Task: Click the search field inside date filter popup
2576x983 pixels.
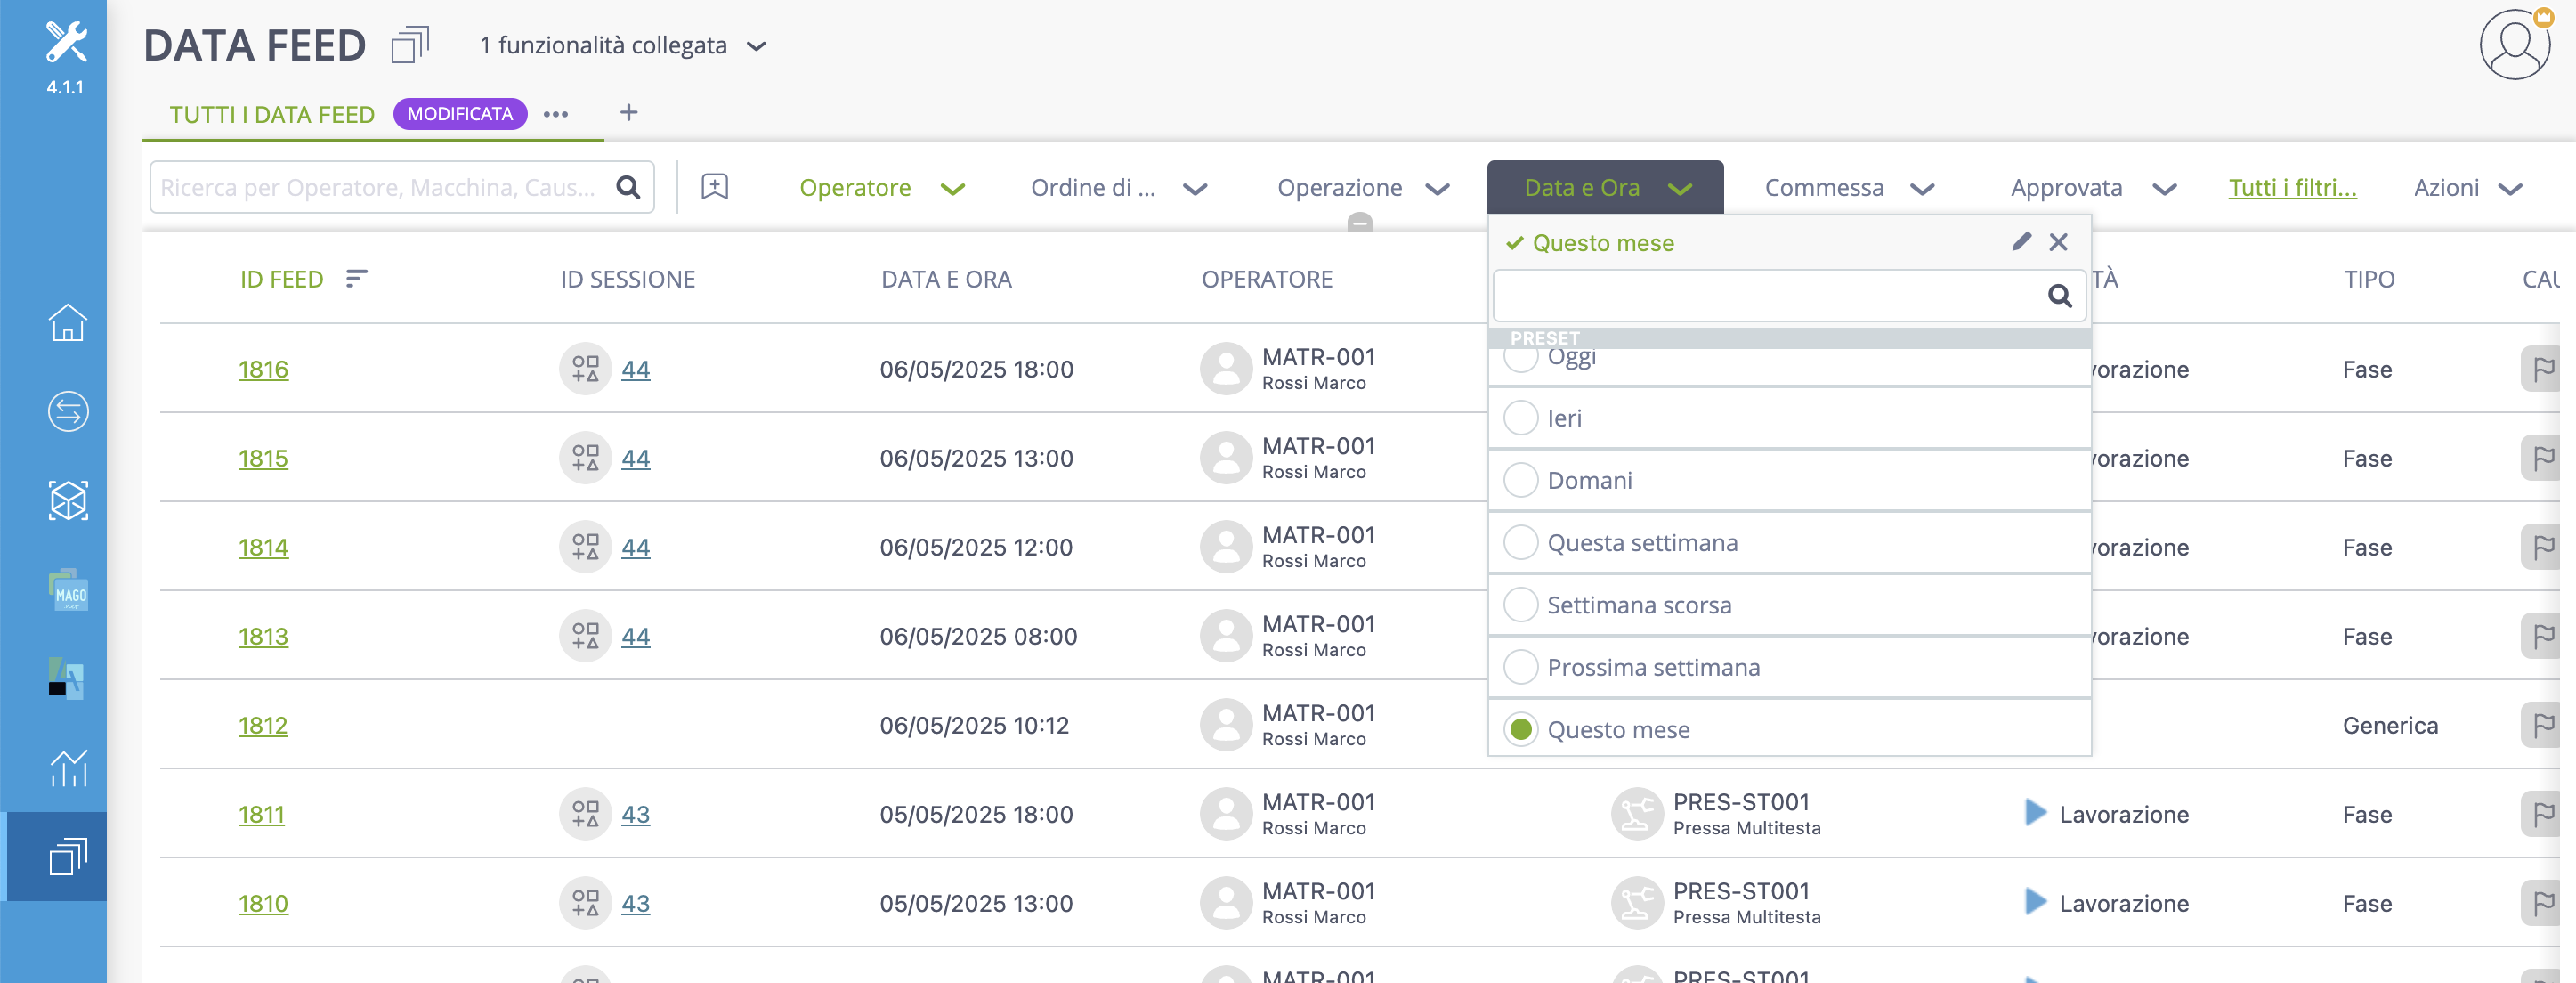Action: click(1789, 295)
